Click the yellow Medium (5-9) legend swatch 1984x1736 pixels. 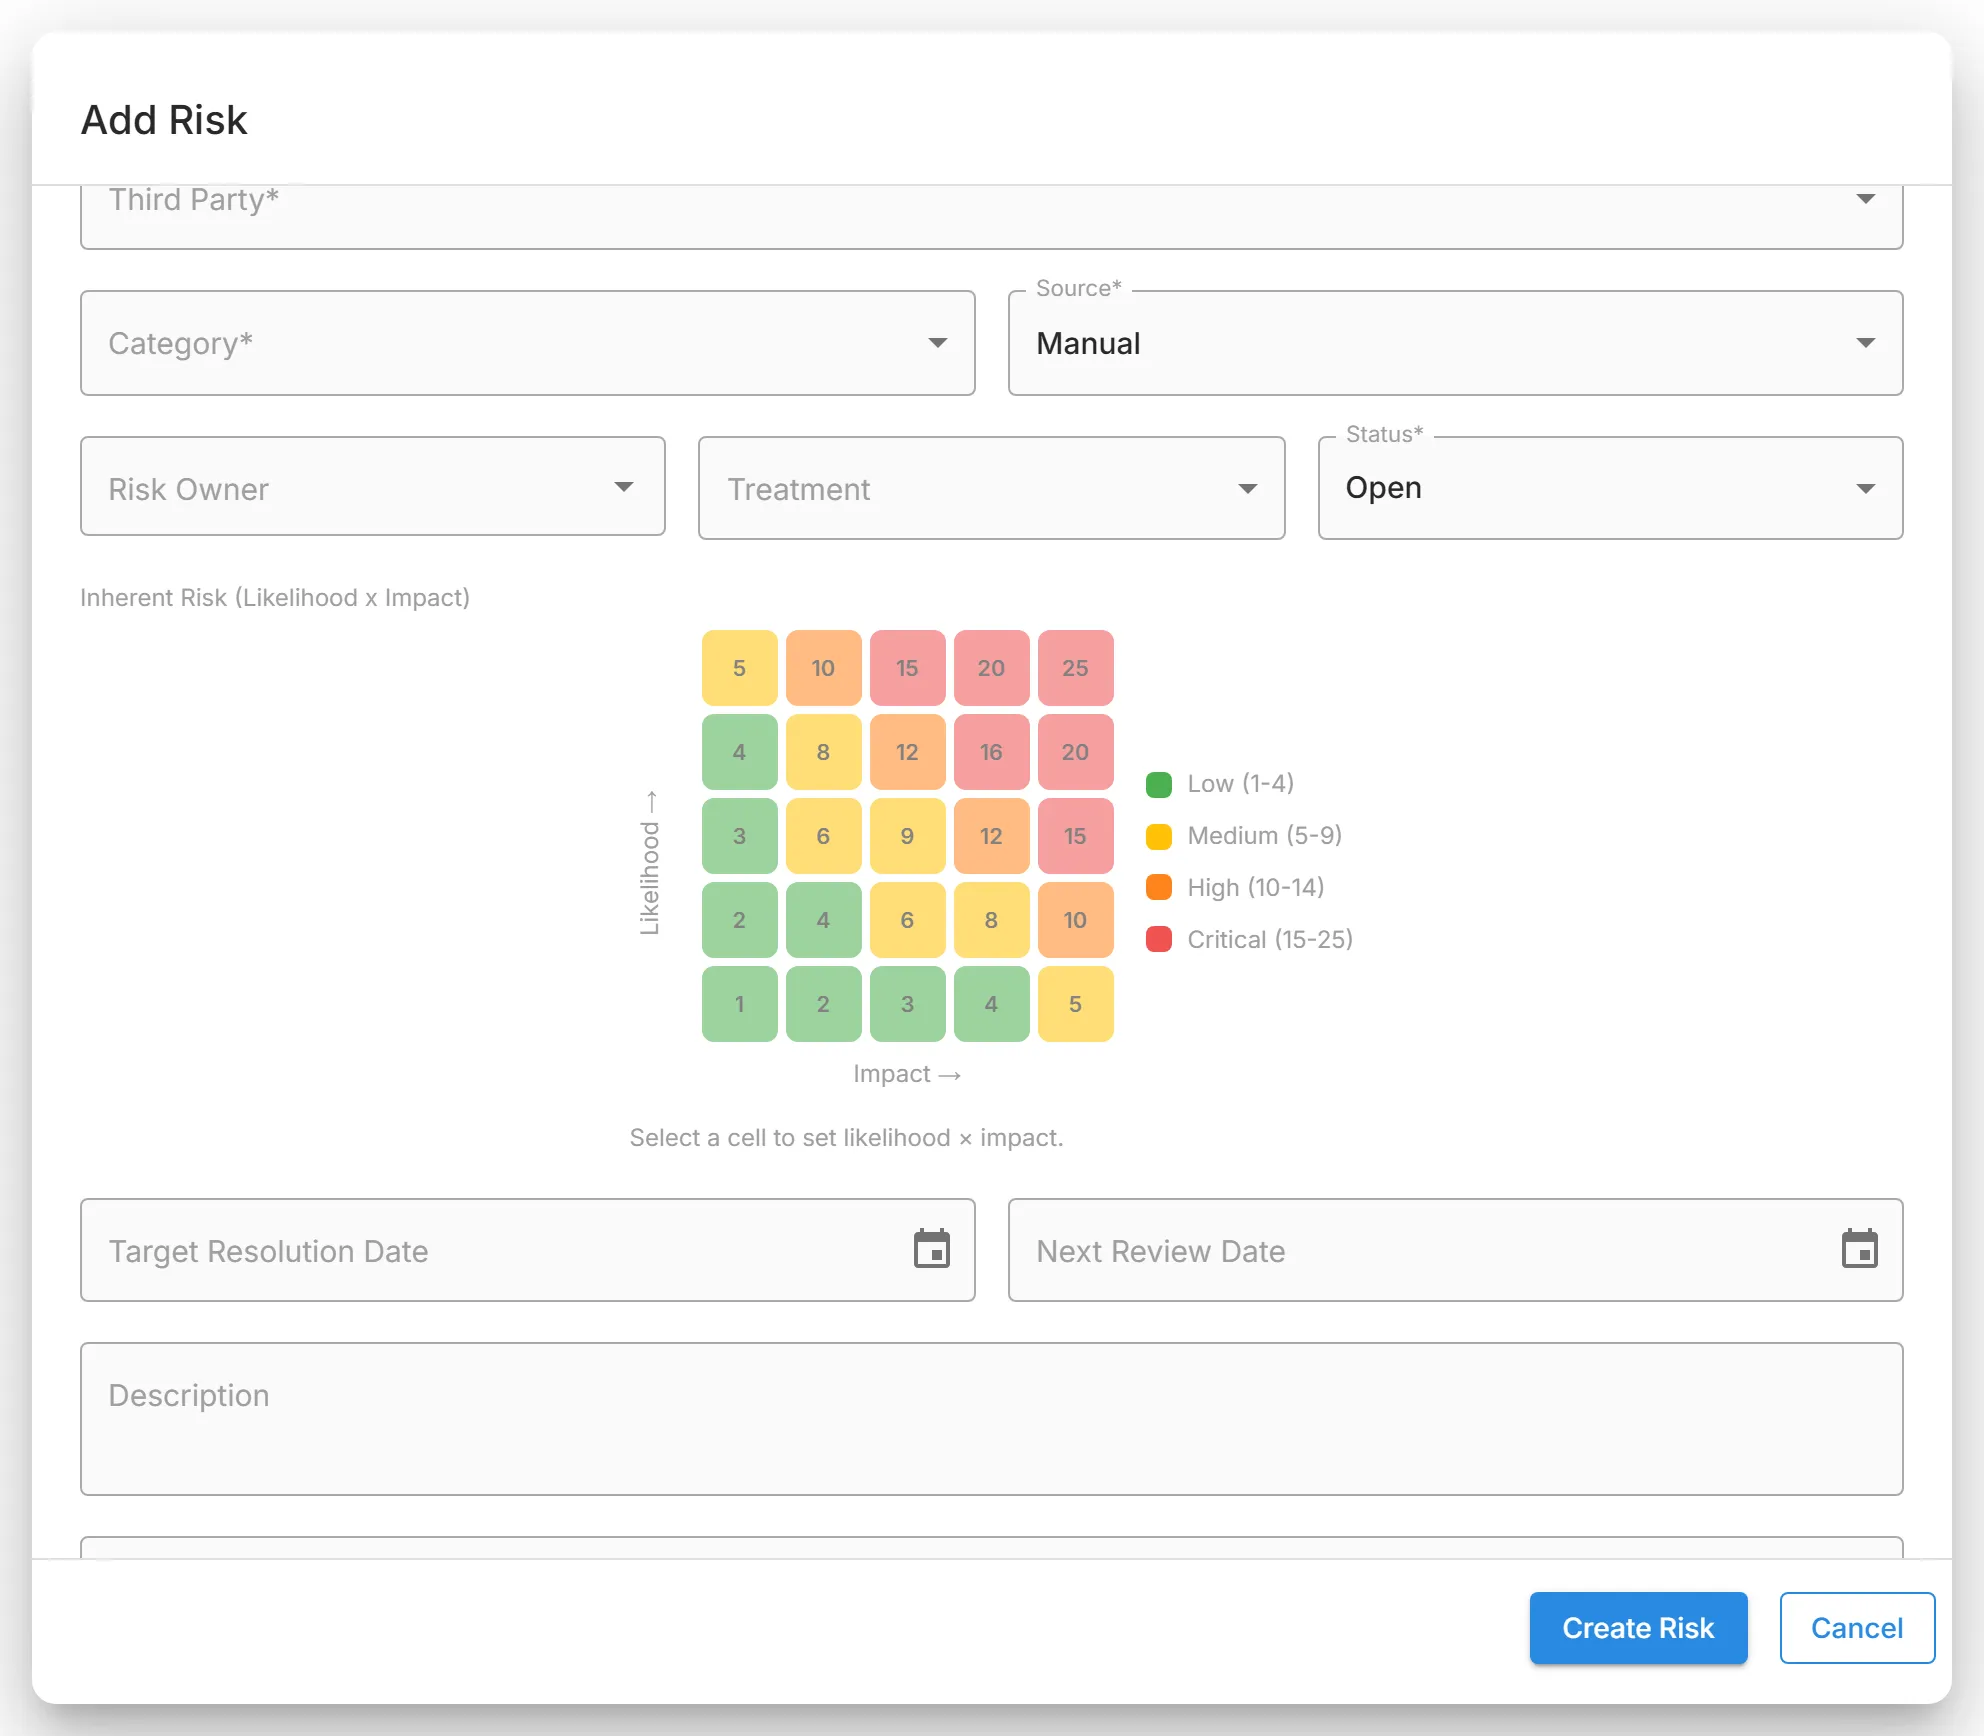point(1158,836)
